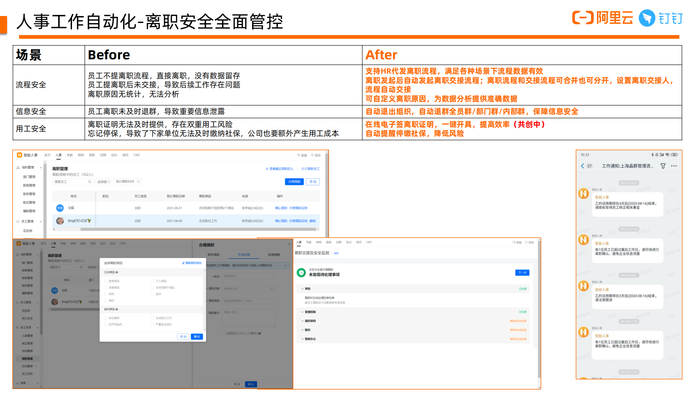
Task: Tap 3天后 probation message bubble on phone
Action: 627,297
